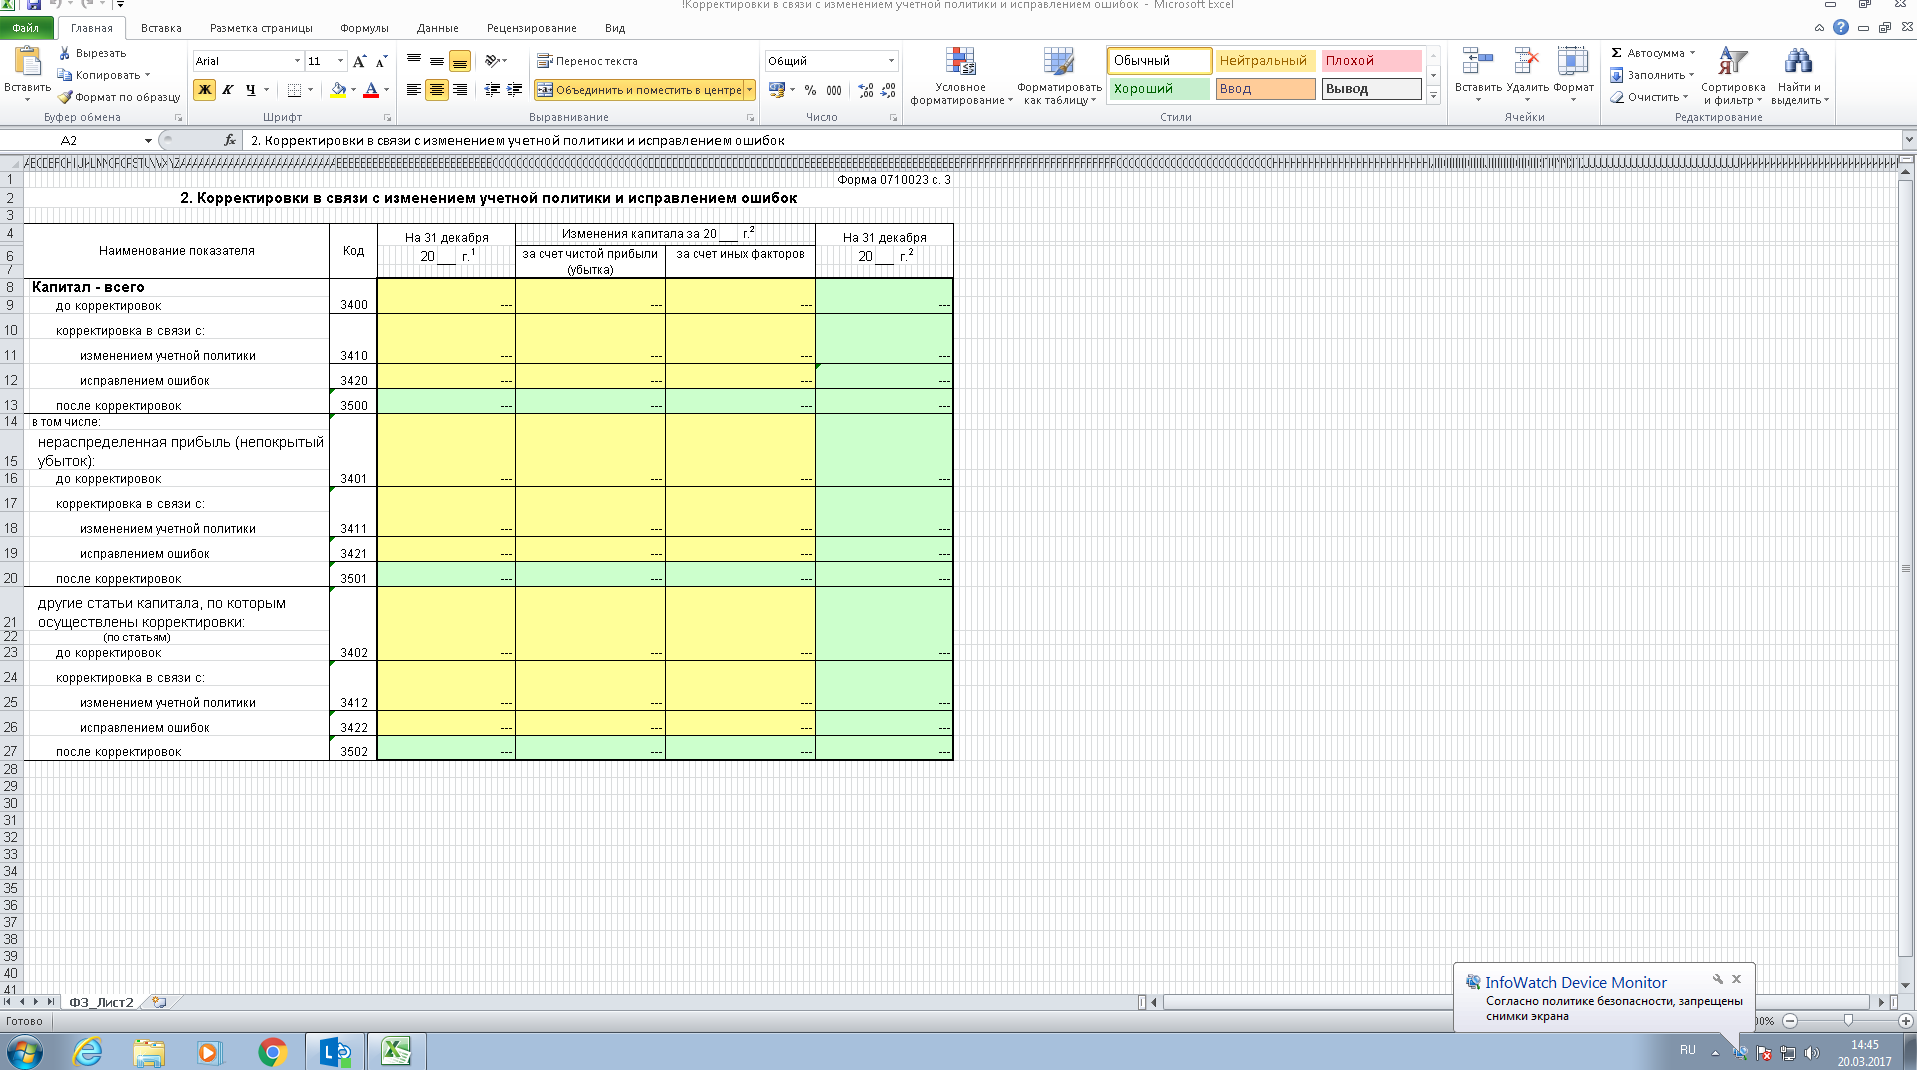
Task: Switch to the Рецензирование tab
Action: click(x=532, y=28)
